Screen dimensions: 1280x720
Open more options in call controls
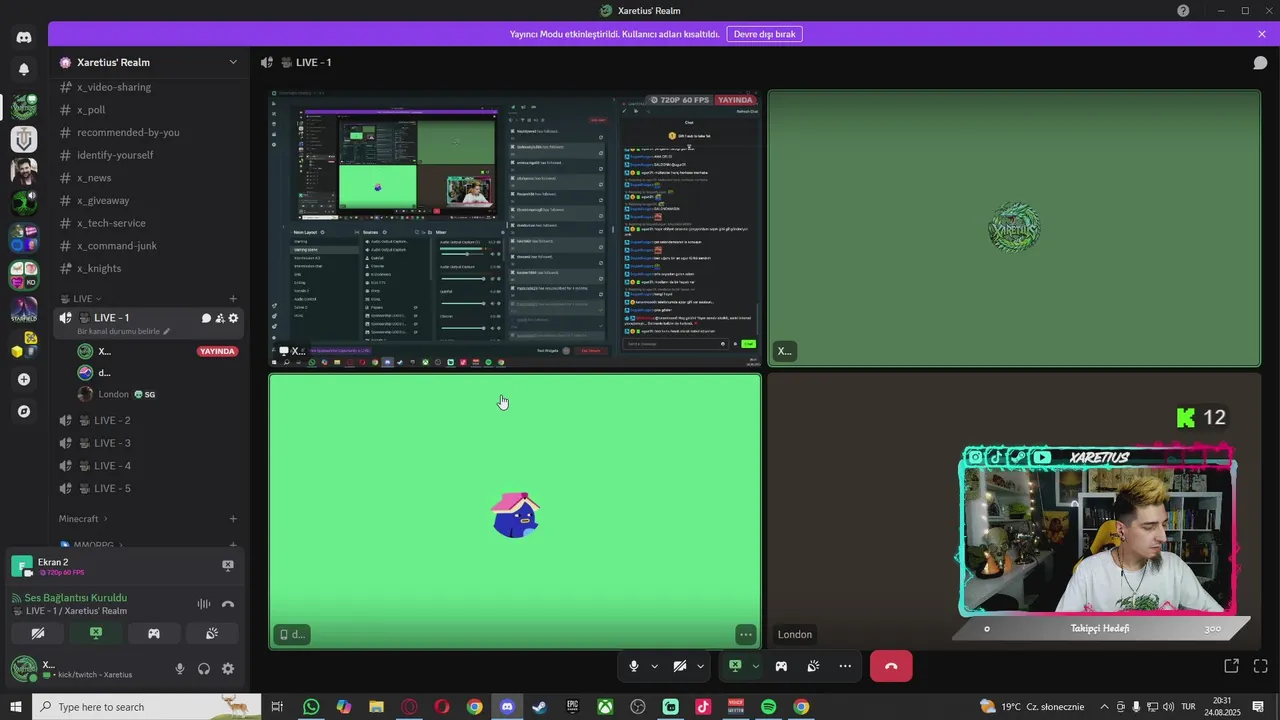(845, 666)
